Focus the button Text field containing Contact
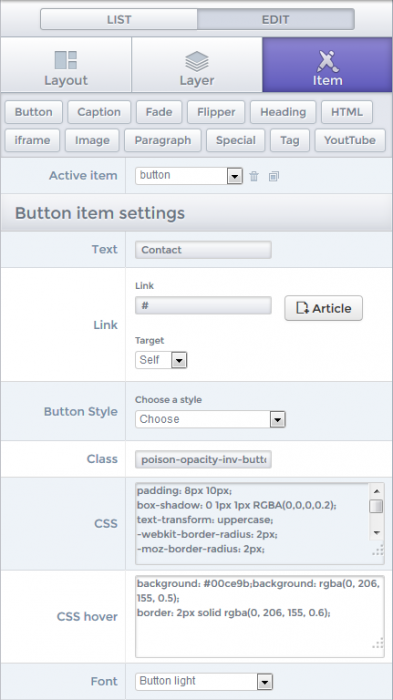This screenshot has height=700, width=393. click(x=203, y=250)
